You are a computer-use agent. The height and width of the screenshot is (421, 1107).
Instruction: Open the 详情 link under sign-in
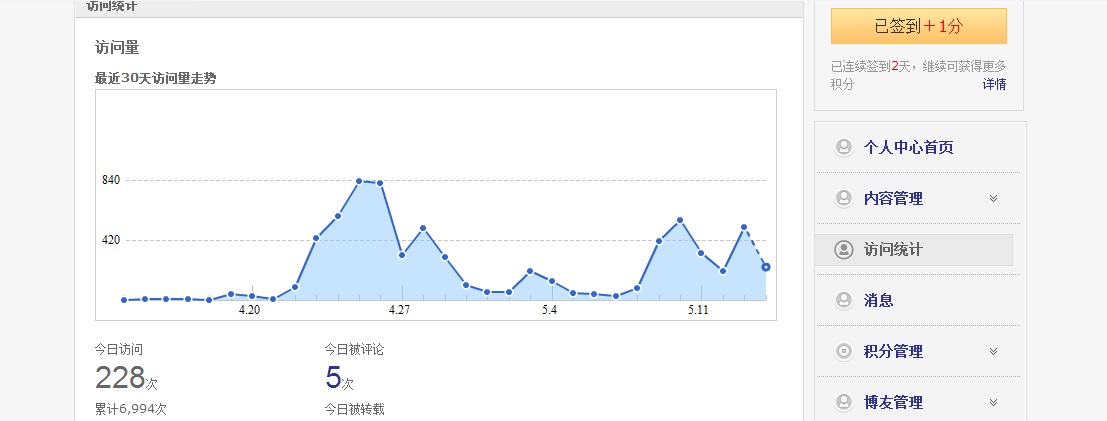click(994, 84)
